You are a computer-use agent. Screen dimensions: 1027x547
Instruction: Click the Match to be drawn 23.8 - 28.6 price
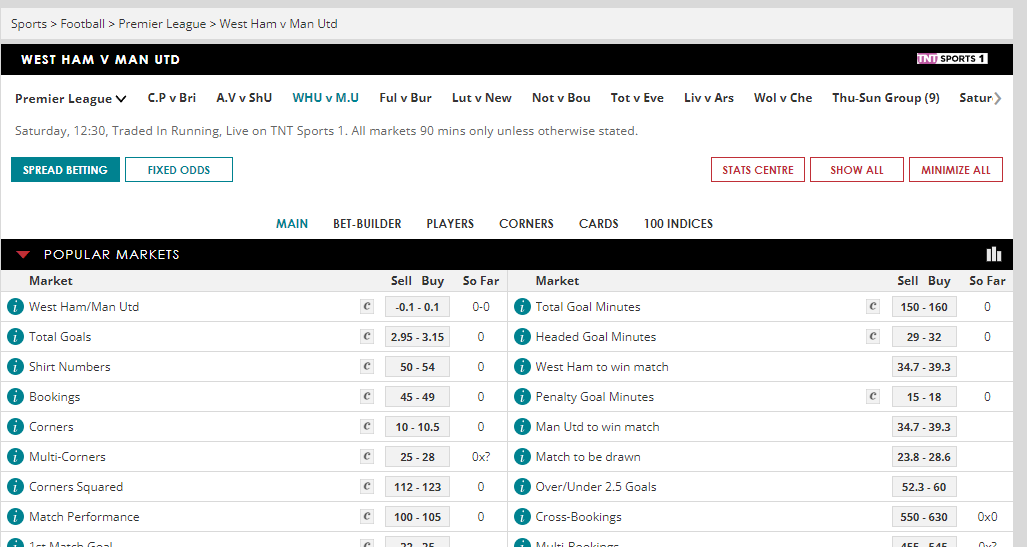(924, 457)
